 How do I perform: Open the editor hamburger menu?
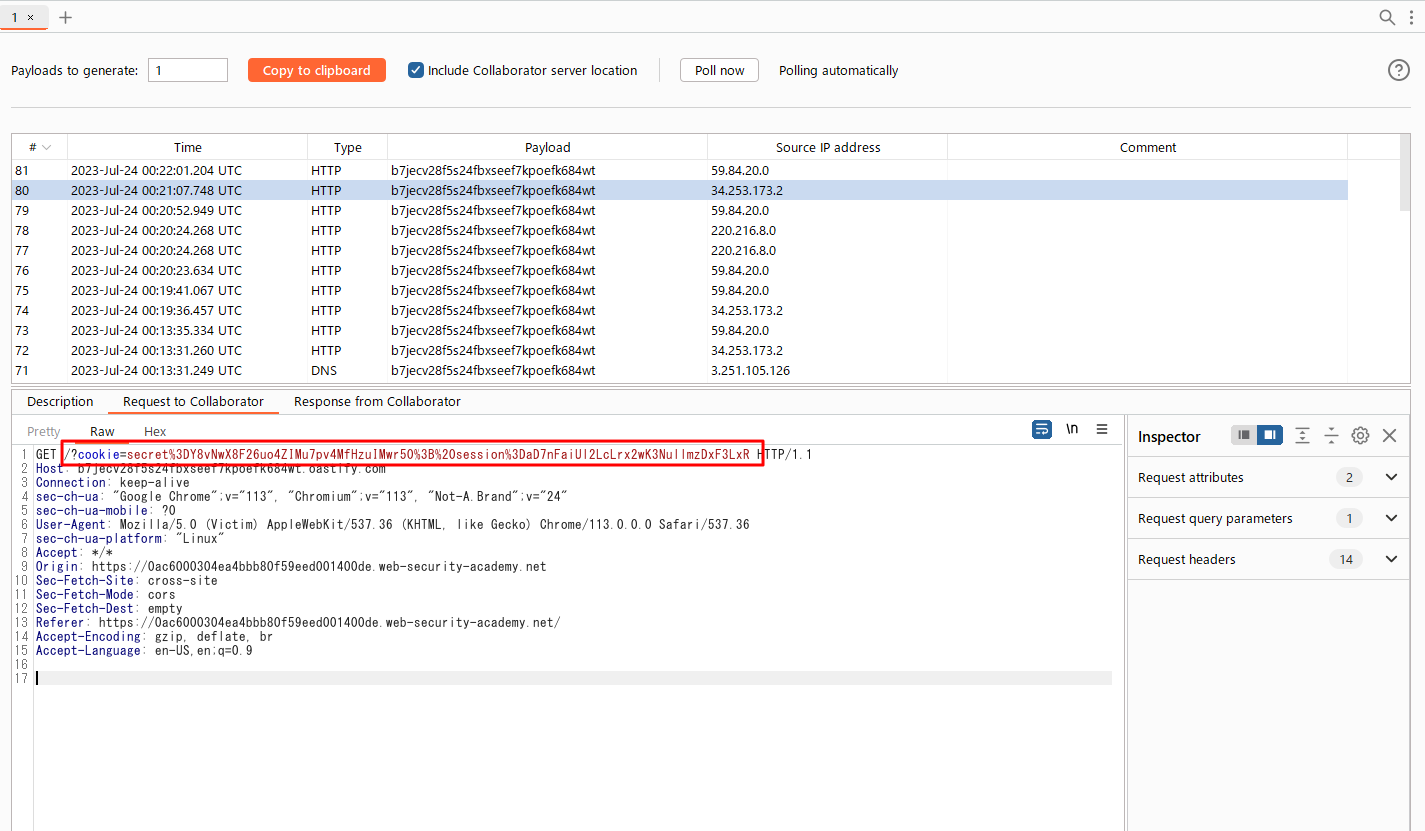click(1102, 429)
